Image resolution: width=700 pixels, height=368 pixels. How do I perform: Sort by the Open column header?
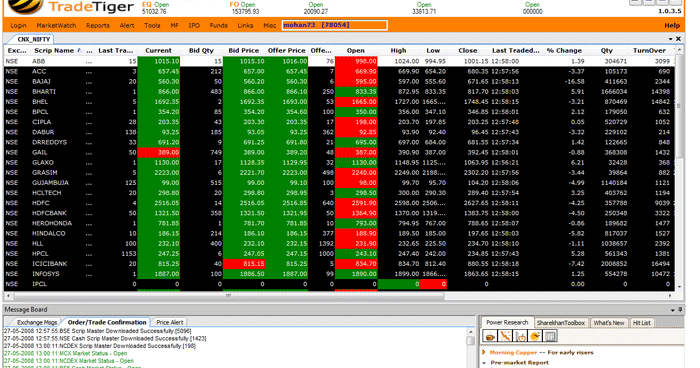(x=356, y=50)
